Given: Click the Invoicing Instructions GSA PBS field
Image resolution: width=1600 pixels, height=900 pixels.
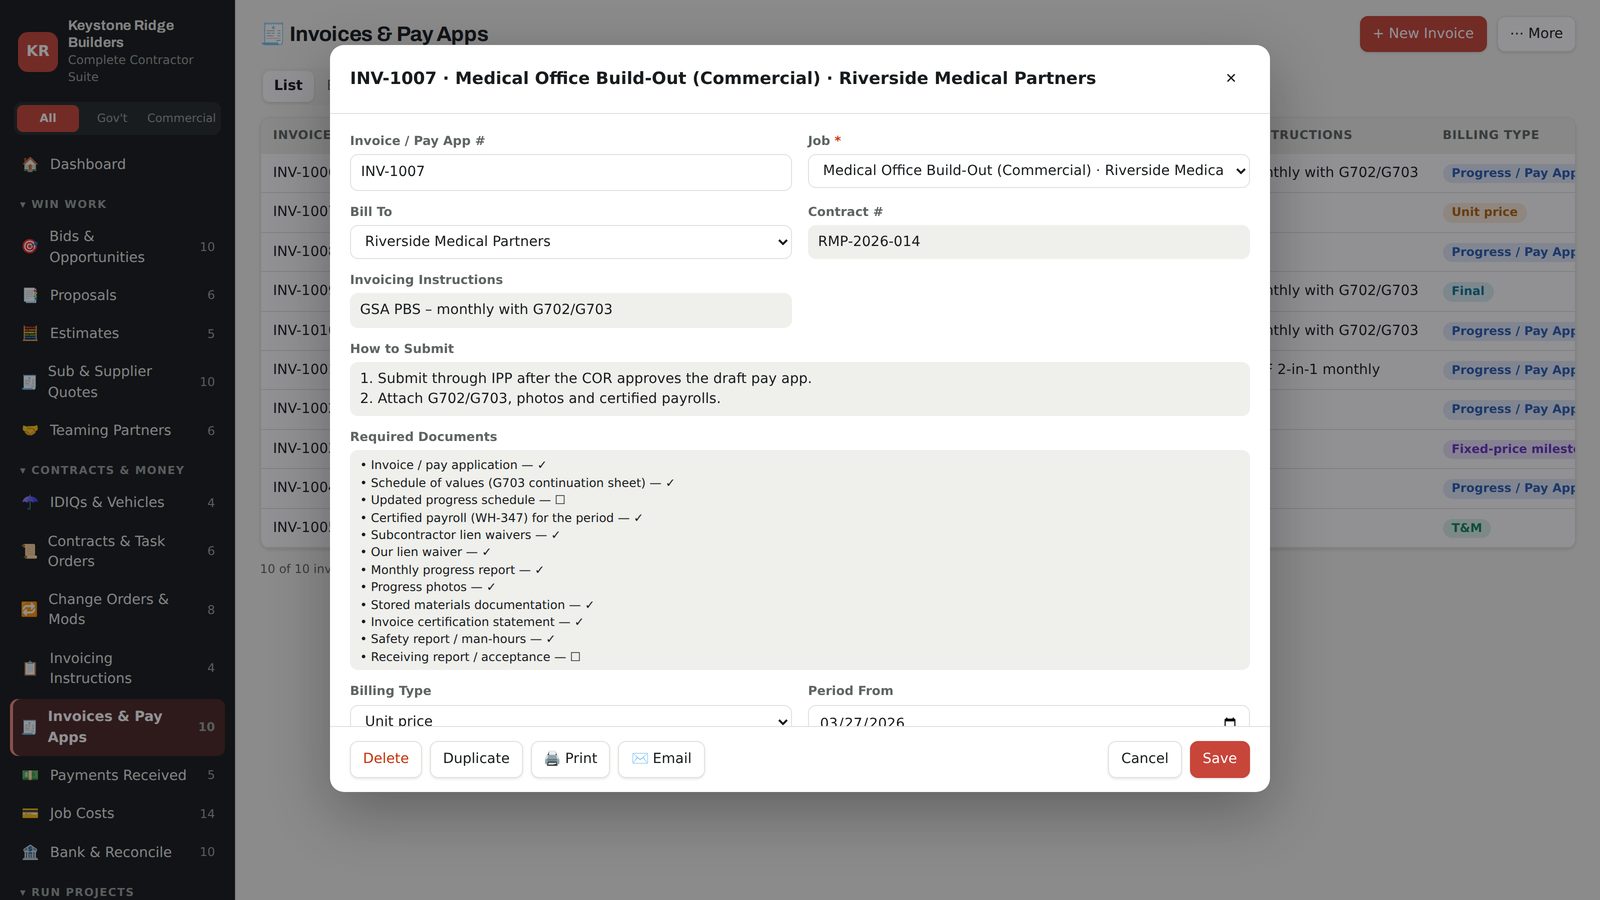Looking at the screenshot, I should 570,310.
